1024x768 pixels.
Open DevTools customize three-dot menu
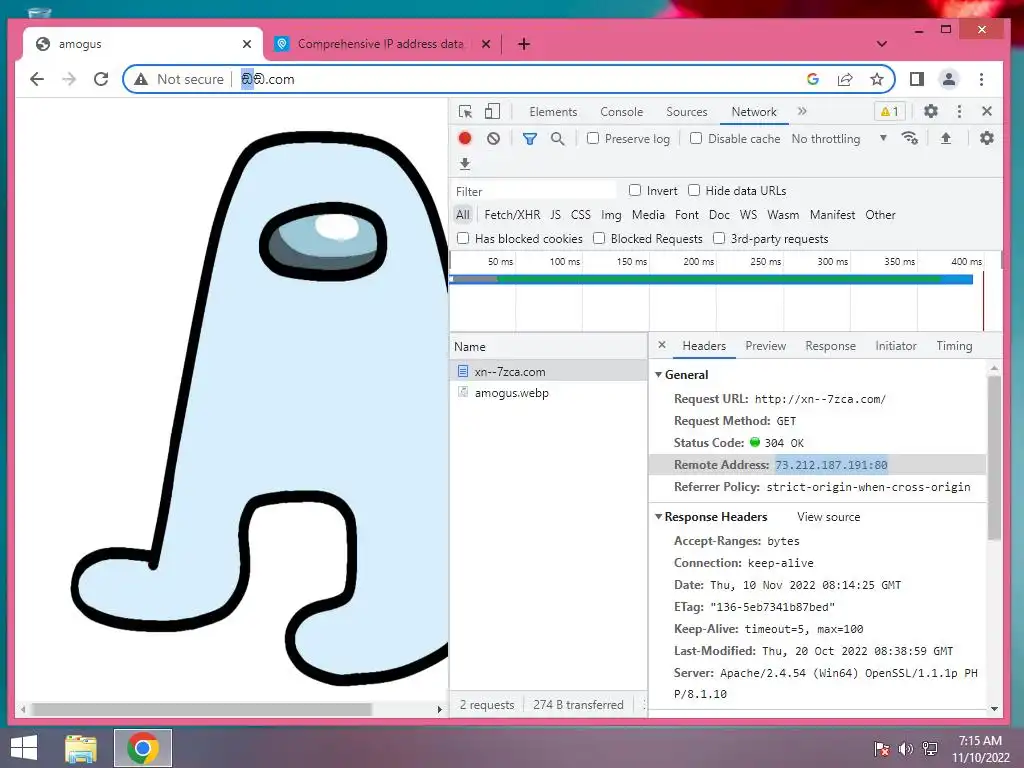(x=959, y=111)
